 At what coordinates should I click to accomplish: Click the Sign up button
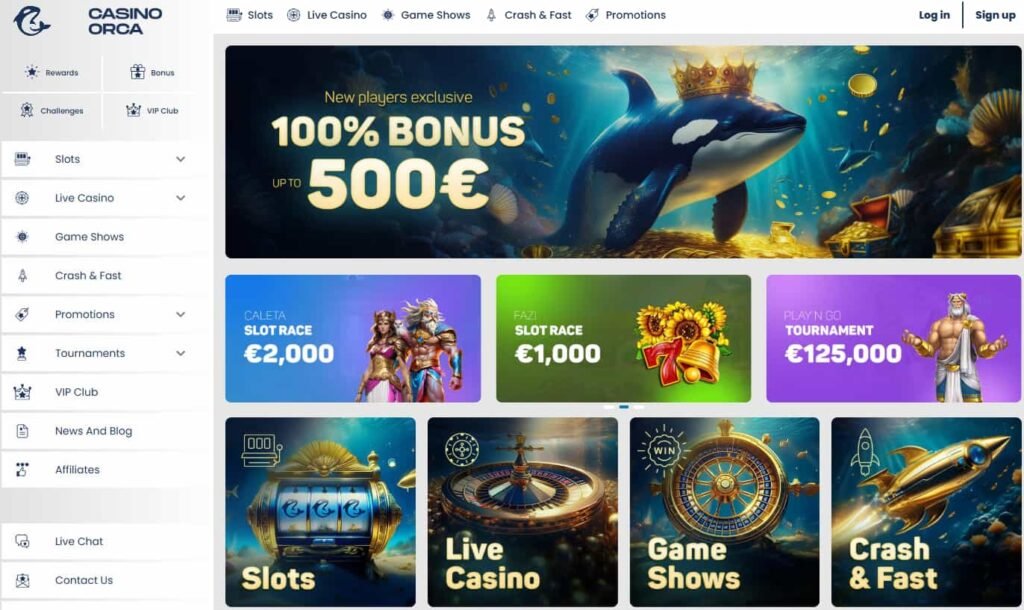tap(995, 15)
